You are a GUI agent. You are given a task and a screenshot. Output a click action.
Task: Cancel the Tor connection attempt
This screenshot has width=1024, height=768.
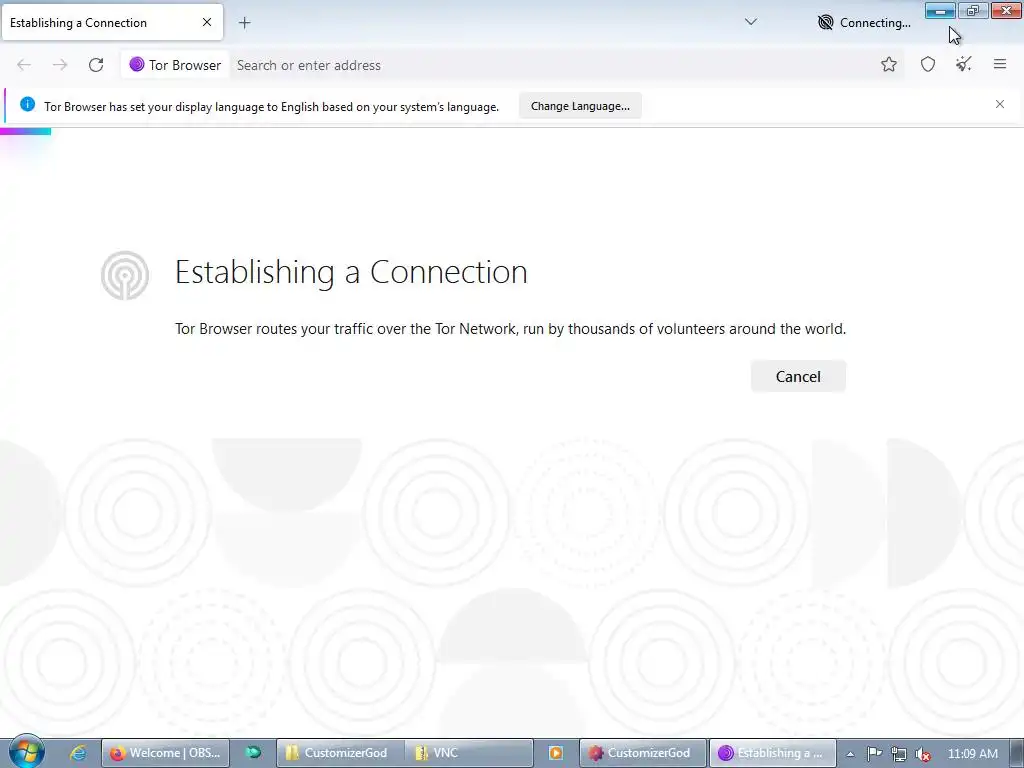[798, 376]
